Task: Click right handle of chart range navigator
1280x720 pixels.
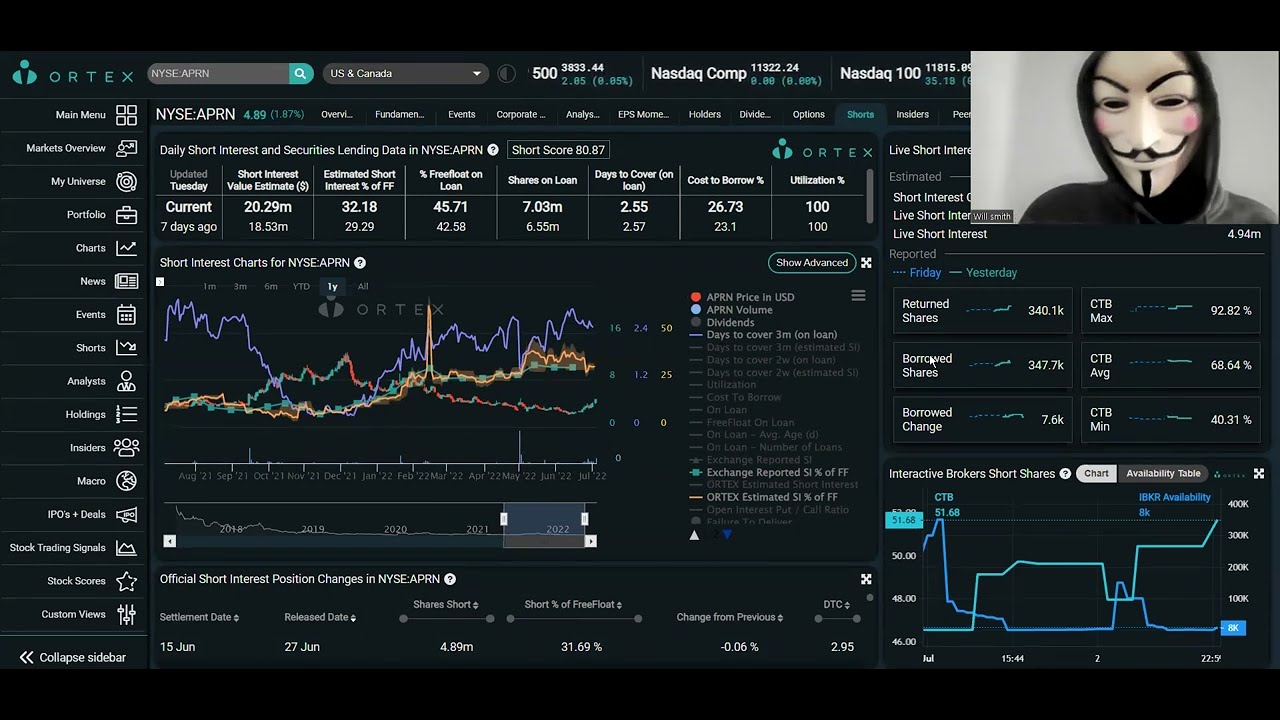Action: [x=585, y=519]
